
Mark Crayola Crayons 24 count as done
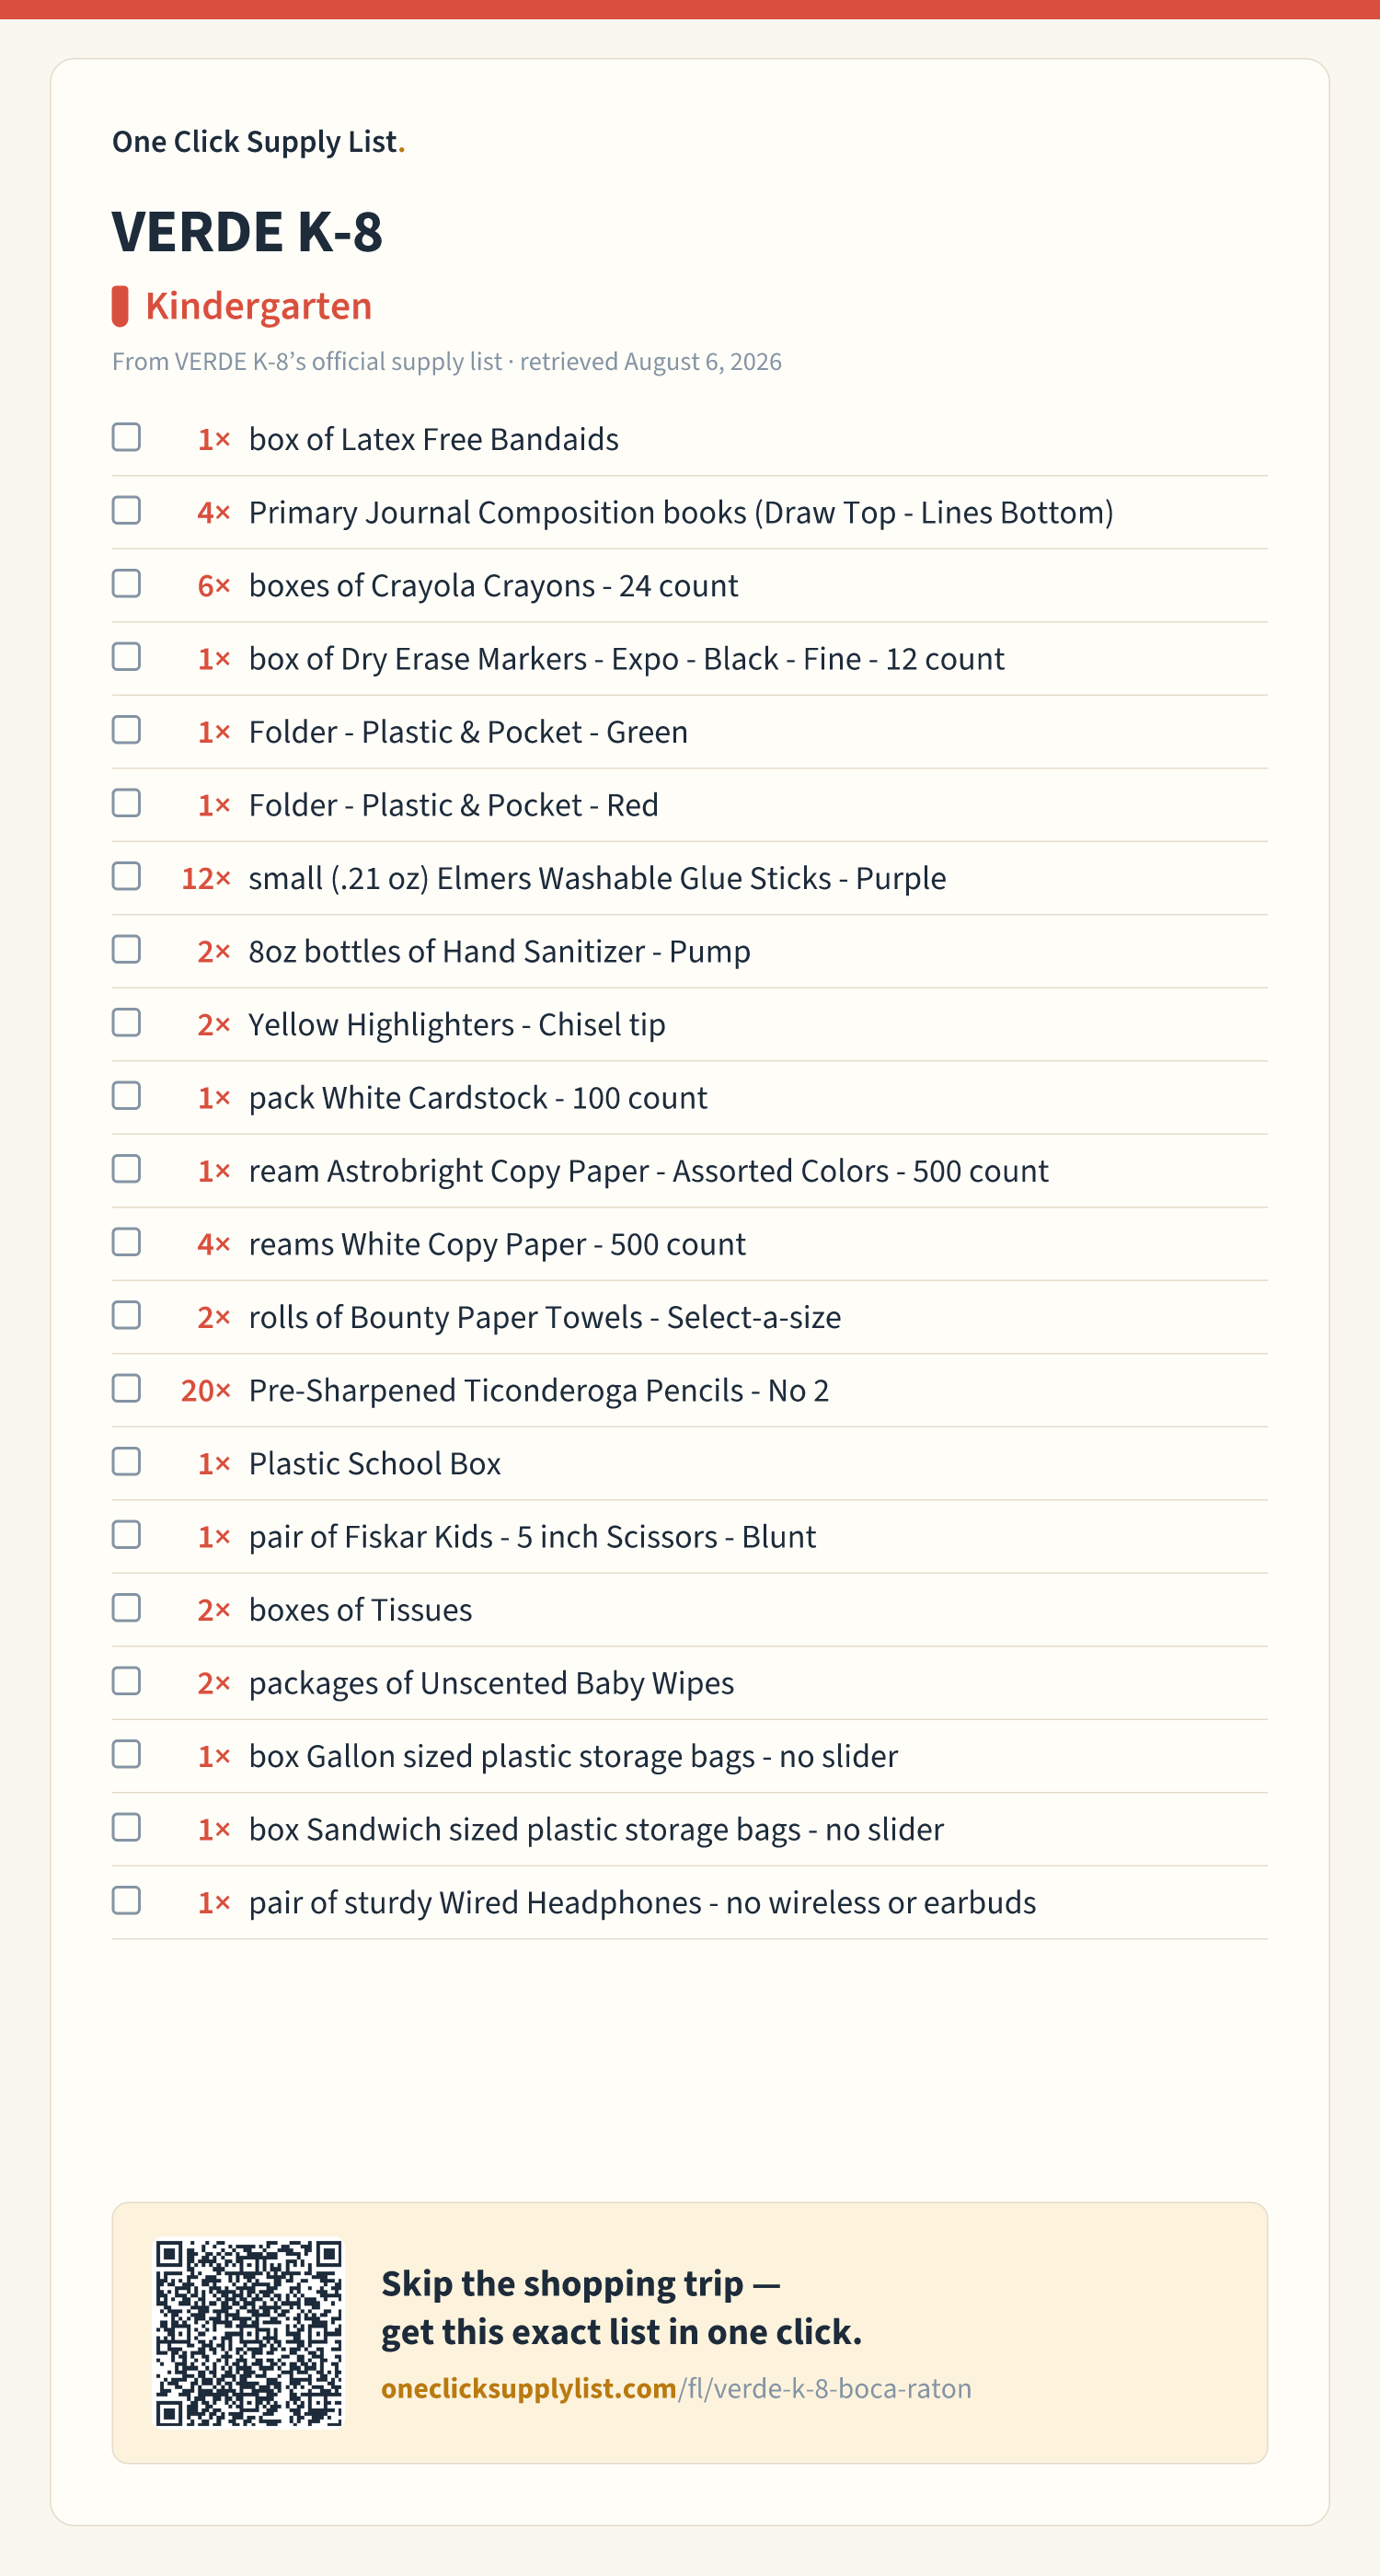[126, 583]
